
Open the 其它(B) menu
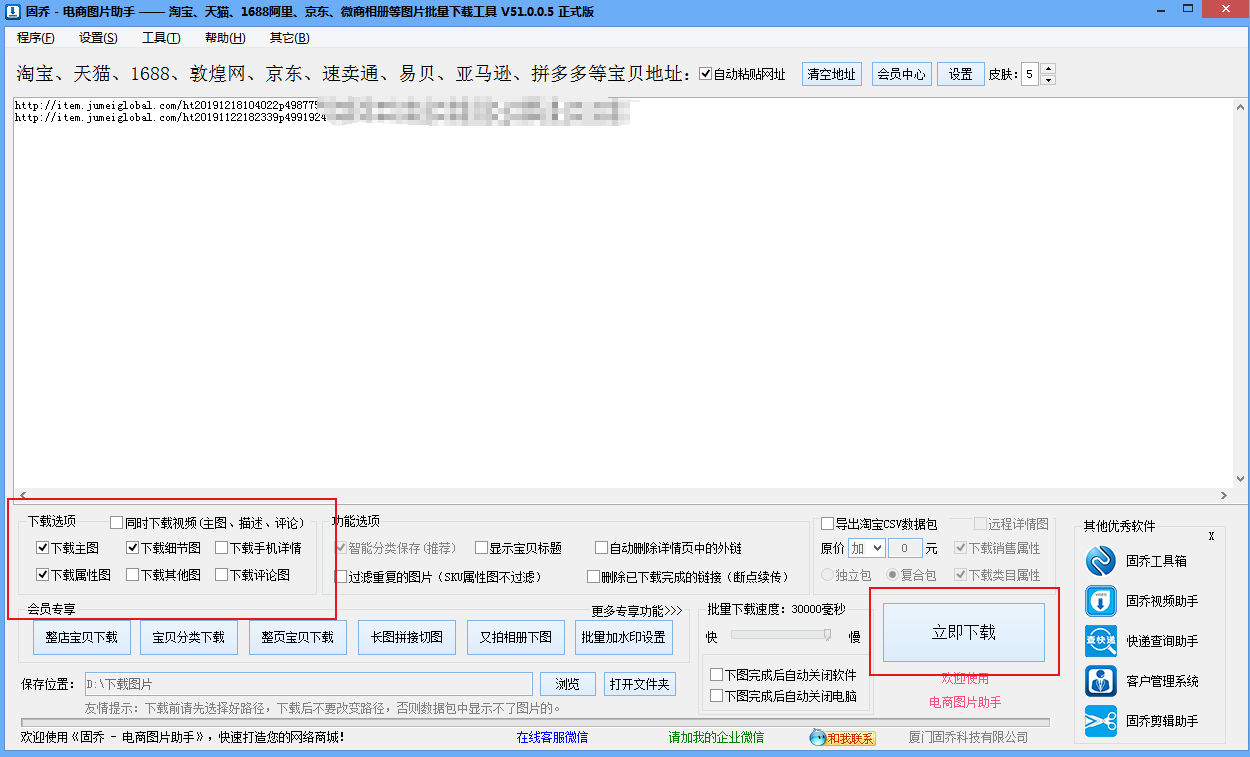(289, 38)
